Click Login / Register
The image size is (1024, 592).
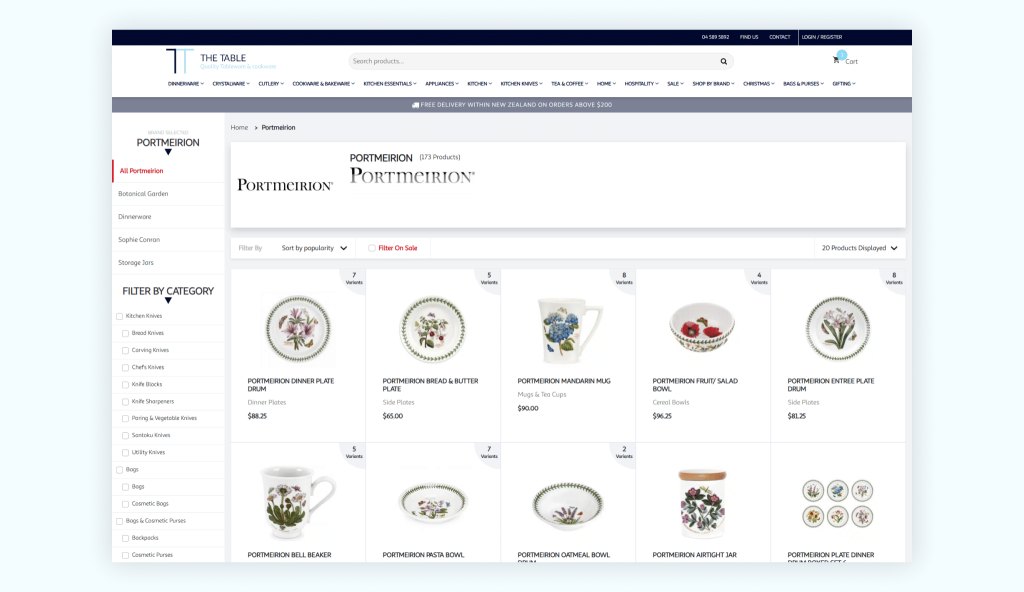[822, 37]
